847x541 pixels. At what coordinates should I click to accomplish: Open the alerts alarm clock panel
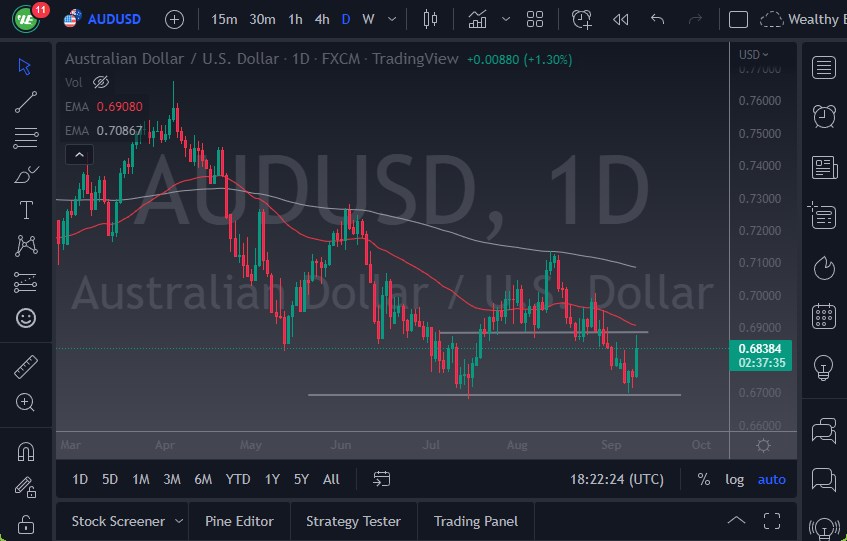pyautogui.click(x=824, y=116)
